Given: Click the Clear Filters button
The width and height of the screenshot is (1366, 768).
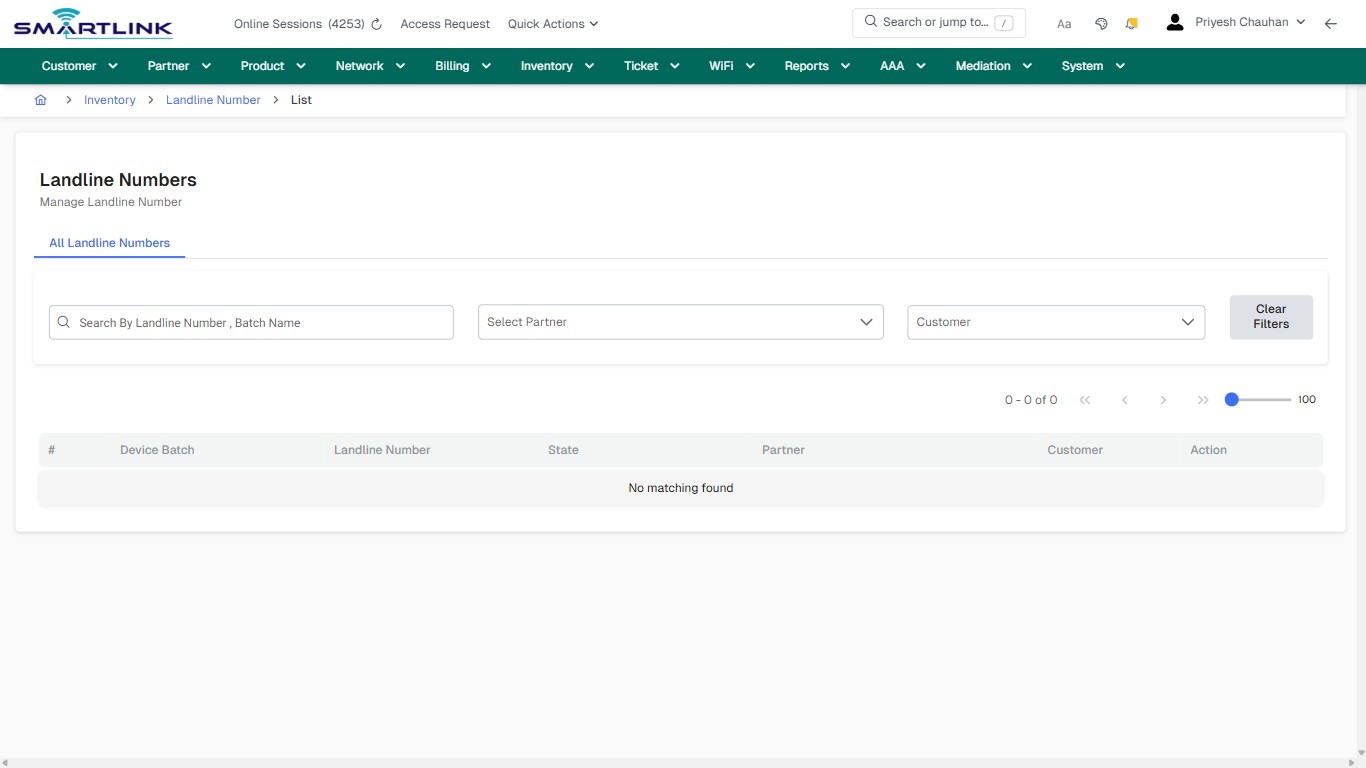Looking at the screenshot, I should coord(1271,316).
